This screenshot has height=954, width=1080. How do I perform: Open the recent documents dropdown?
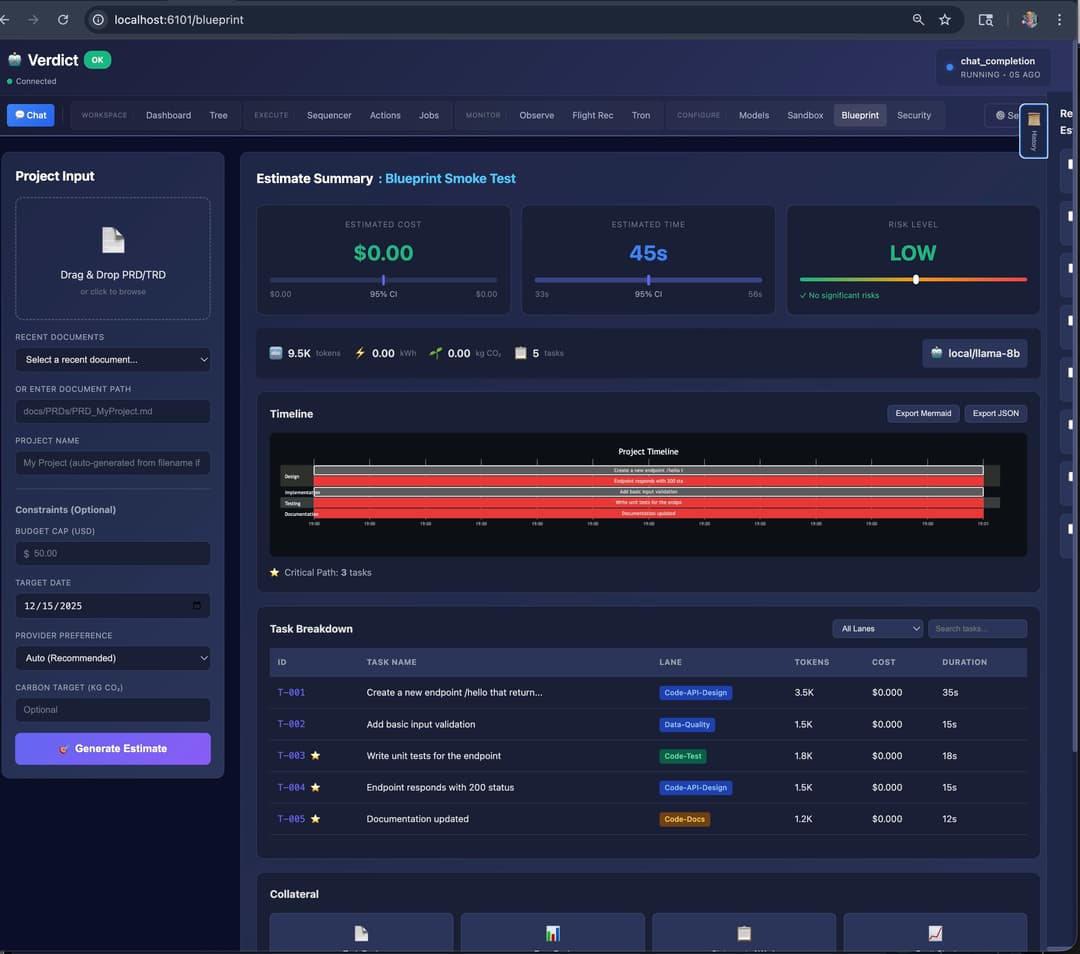pos(112,359)
